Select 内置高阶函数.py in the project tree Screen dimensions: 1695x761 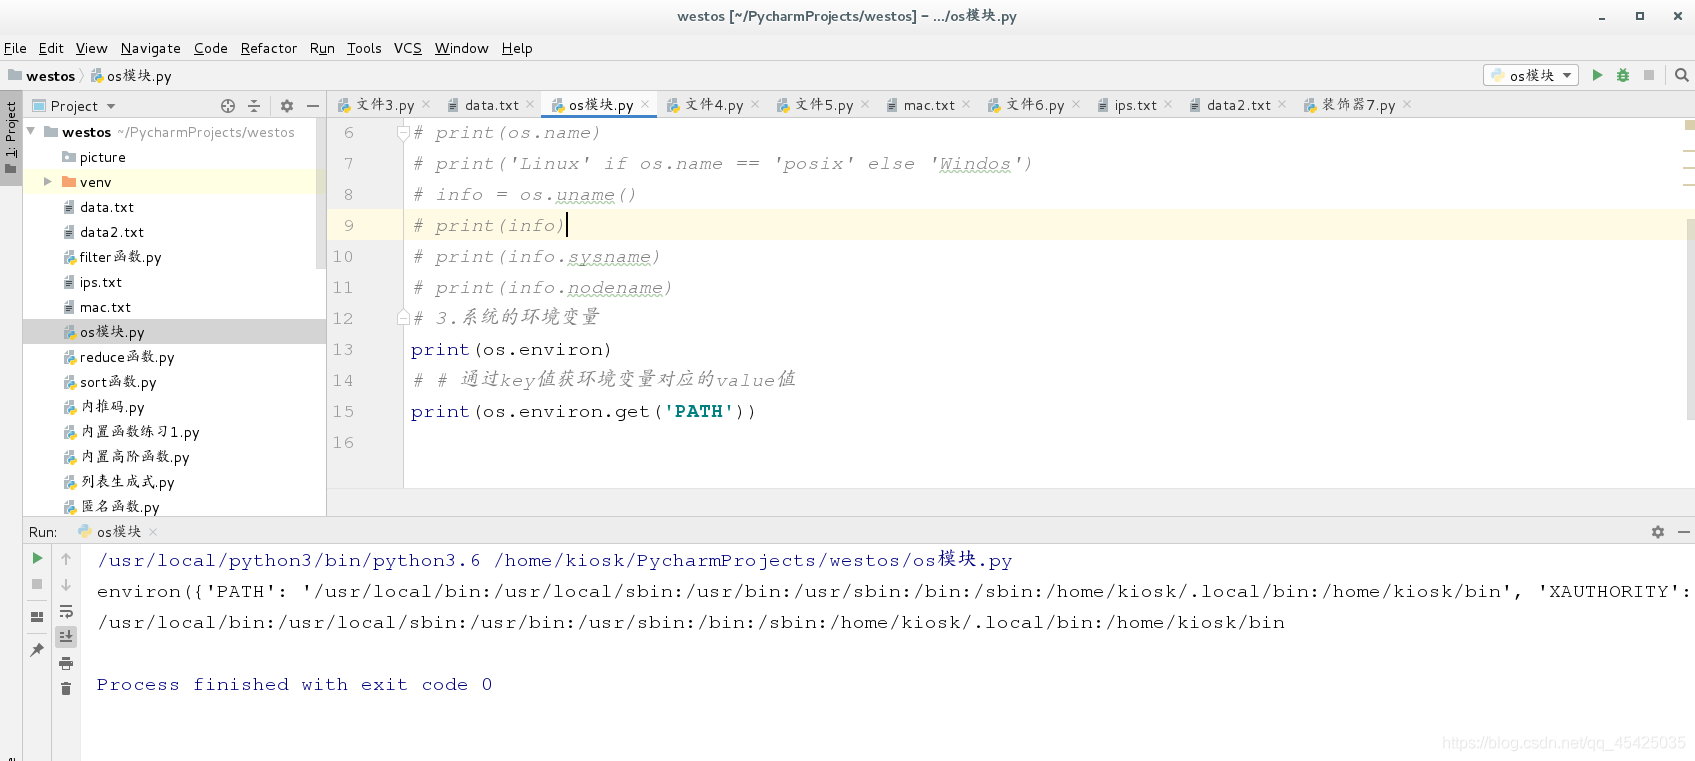pos(135,457)
